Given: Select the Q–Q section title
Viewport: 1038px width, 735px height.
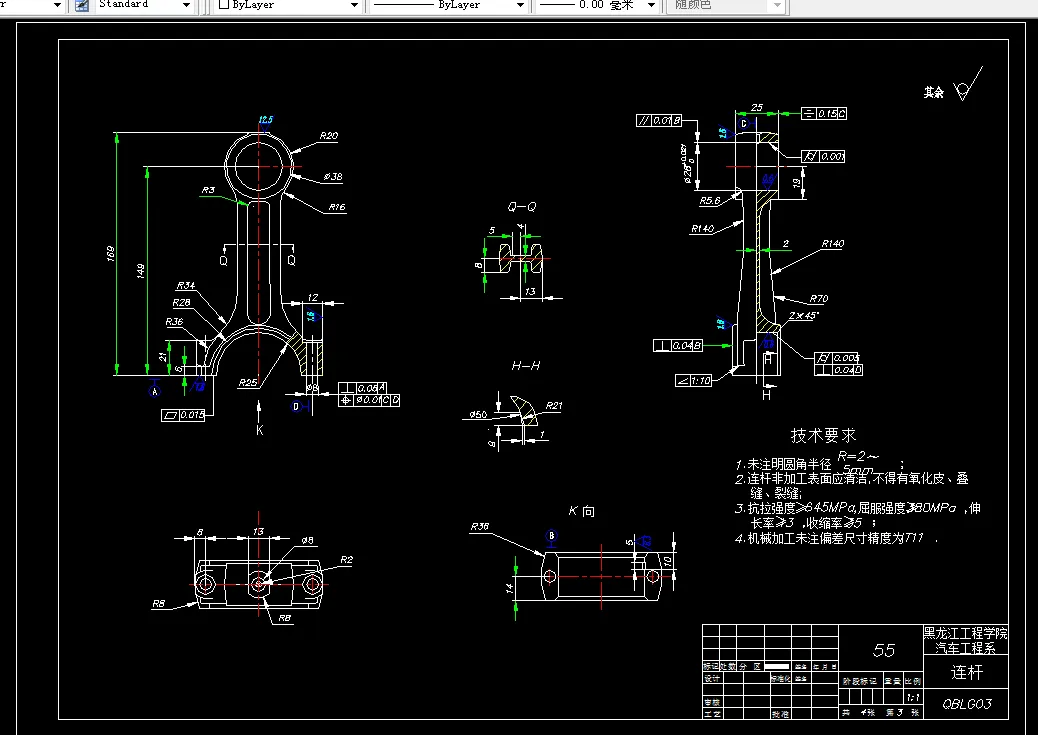Looking at the screenshot, I should [522, 207].
